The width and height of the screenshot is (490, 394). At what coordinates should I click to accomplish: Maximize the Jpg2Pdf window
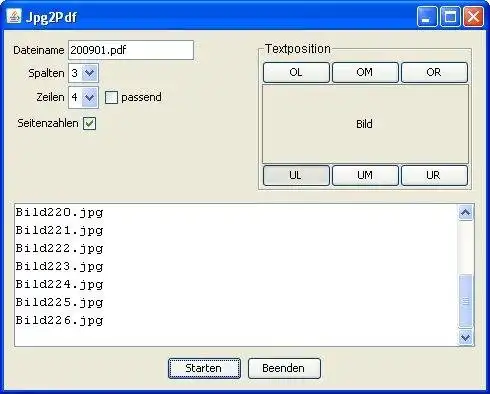pos(450,16)
